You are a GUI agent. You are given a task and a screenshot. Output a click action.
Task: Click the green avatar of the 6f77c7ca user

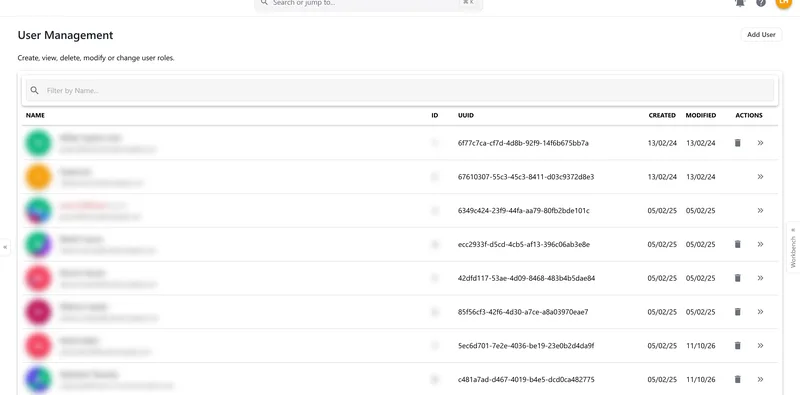(x=38, y=143)
